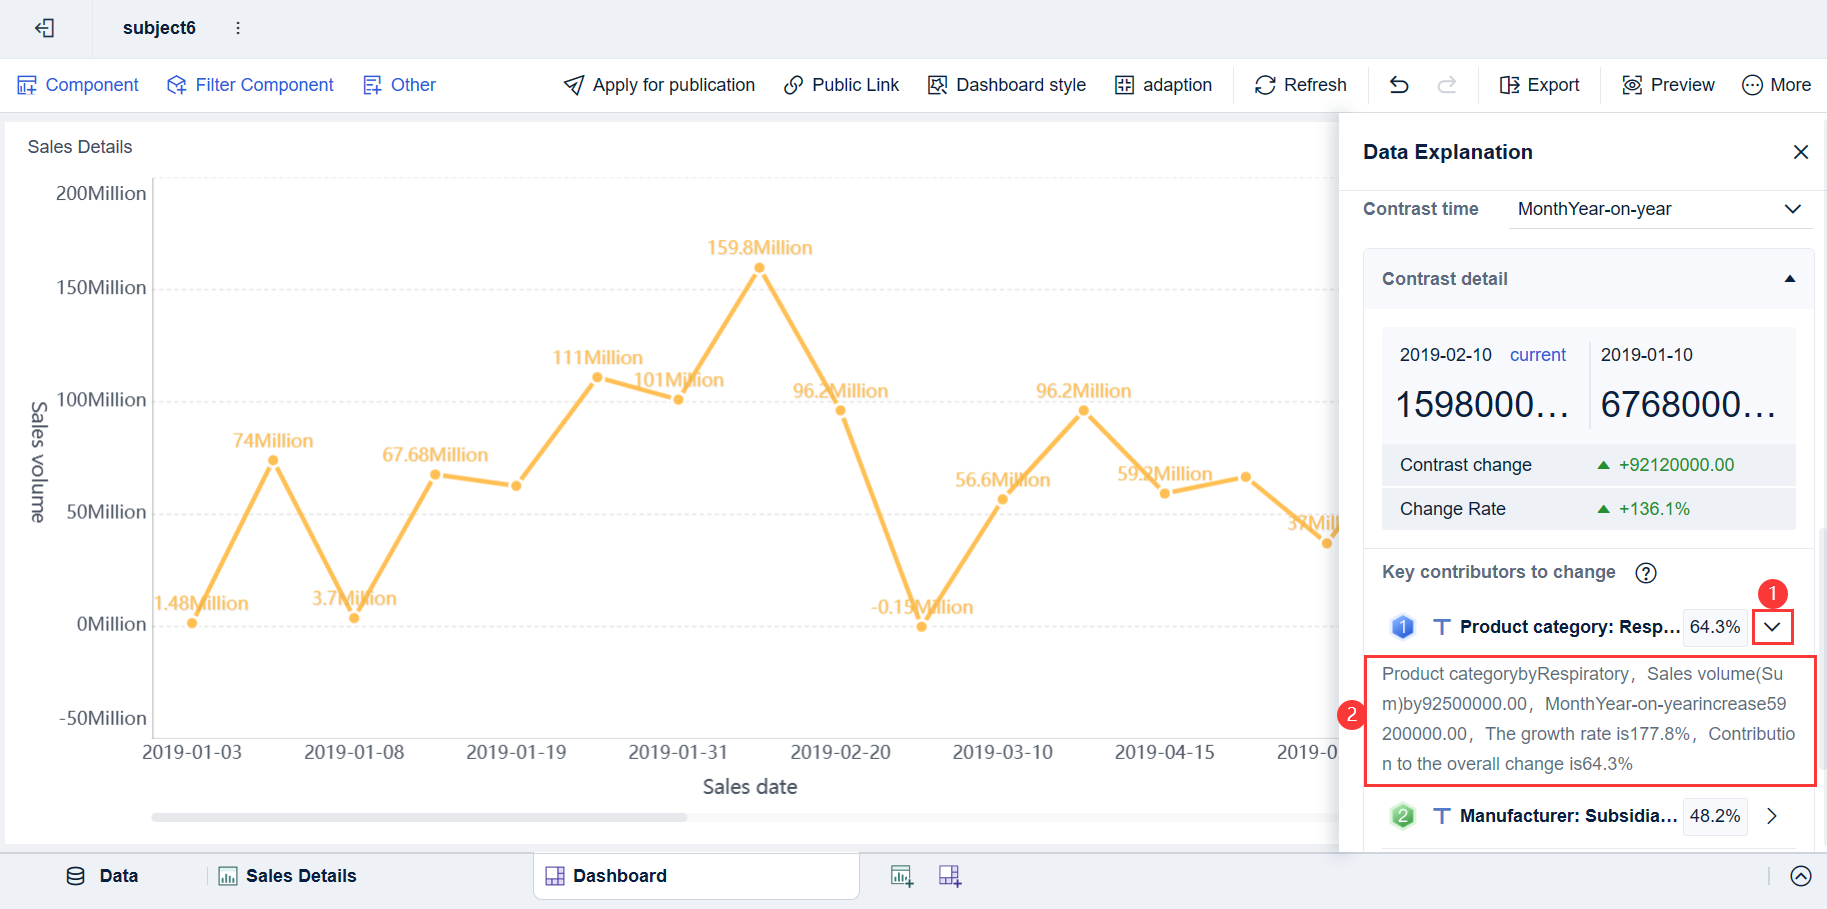Click the 2019-02-20 axis tick label
The height and width of the screenshot is (909, 1827).
pos(840,752)
